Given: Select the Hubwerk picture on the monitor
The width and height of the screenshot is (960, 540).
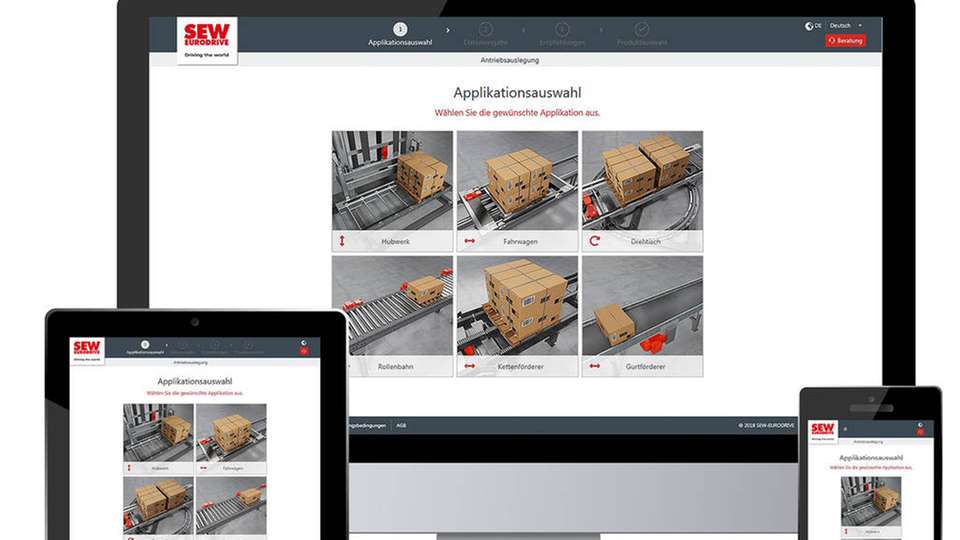Looking at the screenshot, I should pyautogui.click(x=392, y=181).
